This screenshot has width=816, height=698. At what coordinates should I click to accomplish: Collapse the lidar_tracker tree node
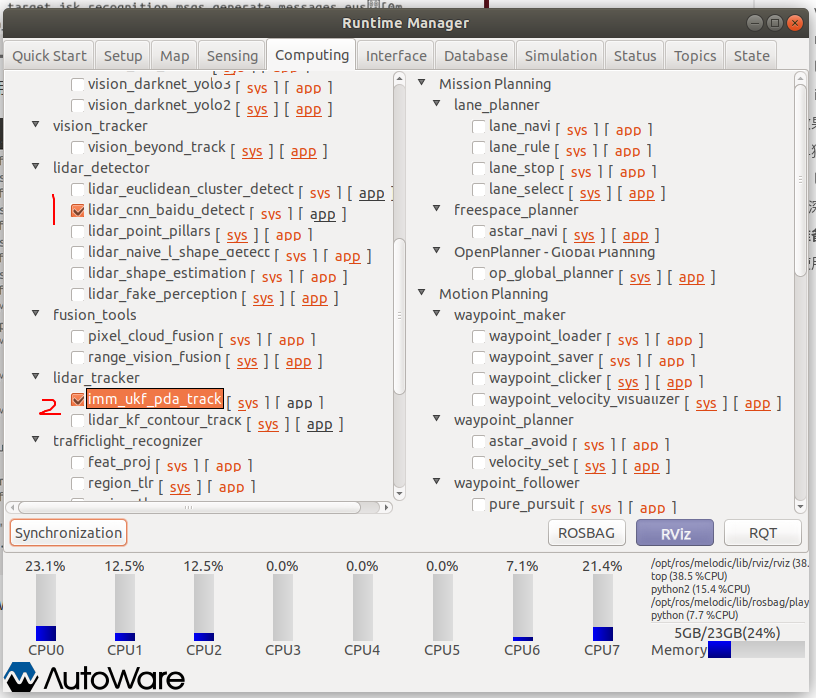click(x=36, y=376)
